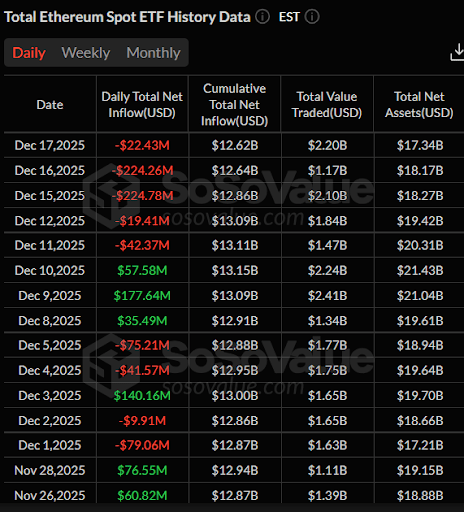Screen dimensions: 464x512
Task: Click the -$19.41M inflow value
Action: click(x=142, y=221)
